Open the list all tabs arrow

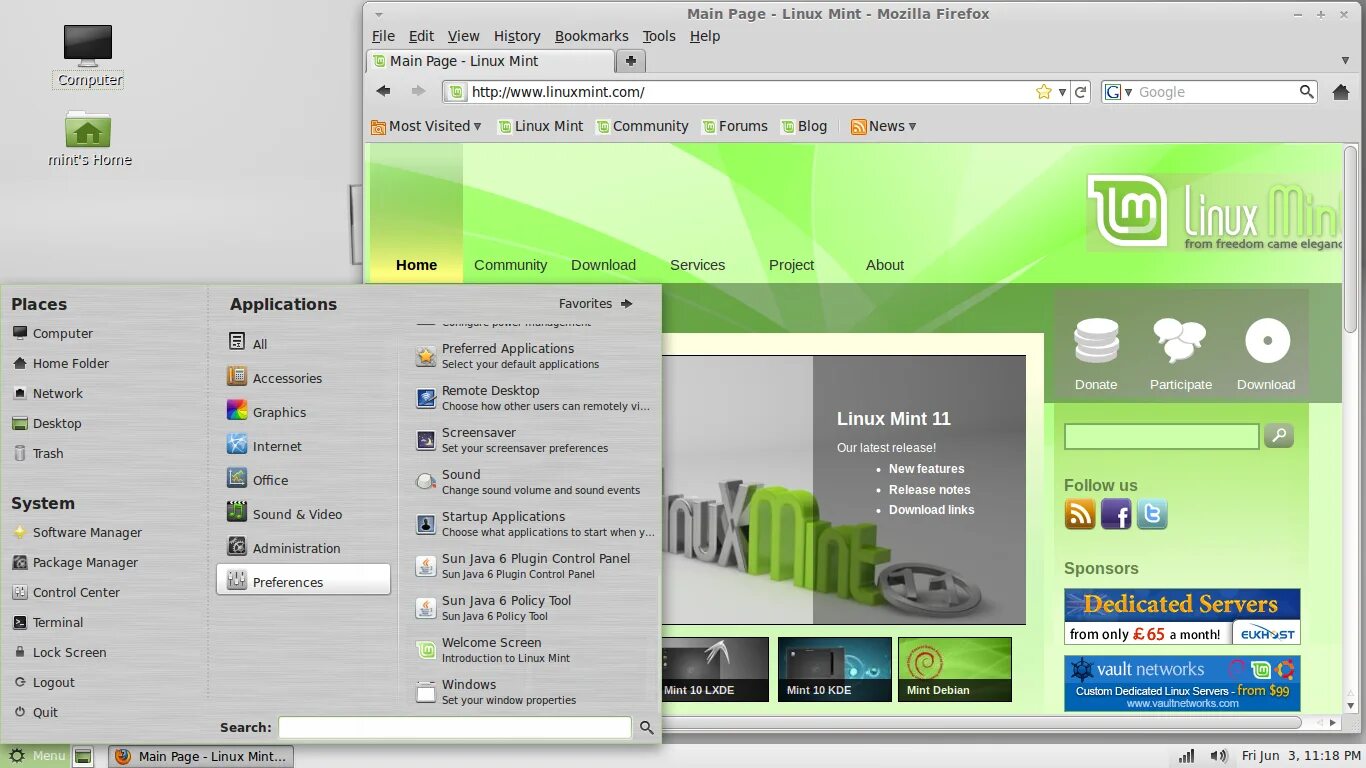1345,61
